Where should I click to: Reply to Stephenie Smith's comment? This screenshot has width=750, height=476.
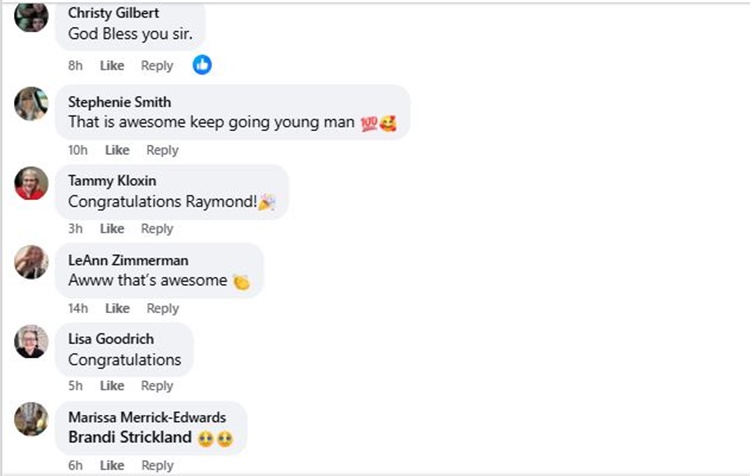[x=162, y=150]
